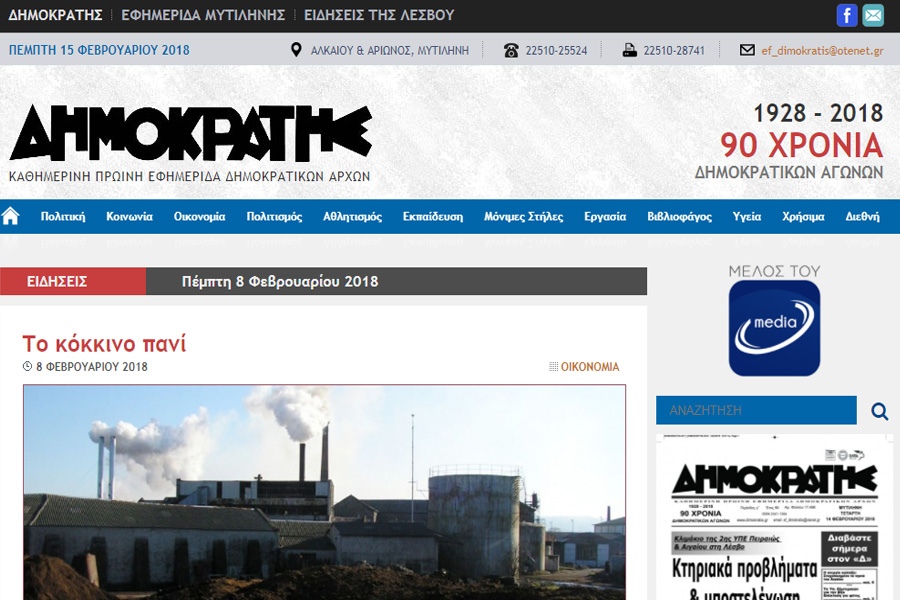Open the Facebook page icon

click(847, 16)
